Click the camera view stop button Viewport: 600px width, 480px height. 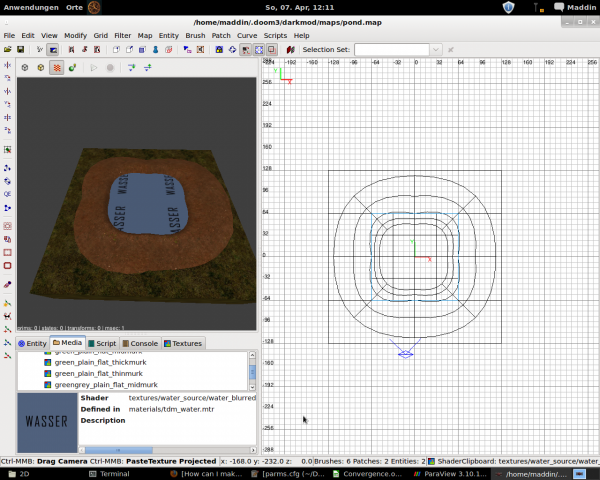(x=110, y=68)
